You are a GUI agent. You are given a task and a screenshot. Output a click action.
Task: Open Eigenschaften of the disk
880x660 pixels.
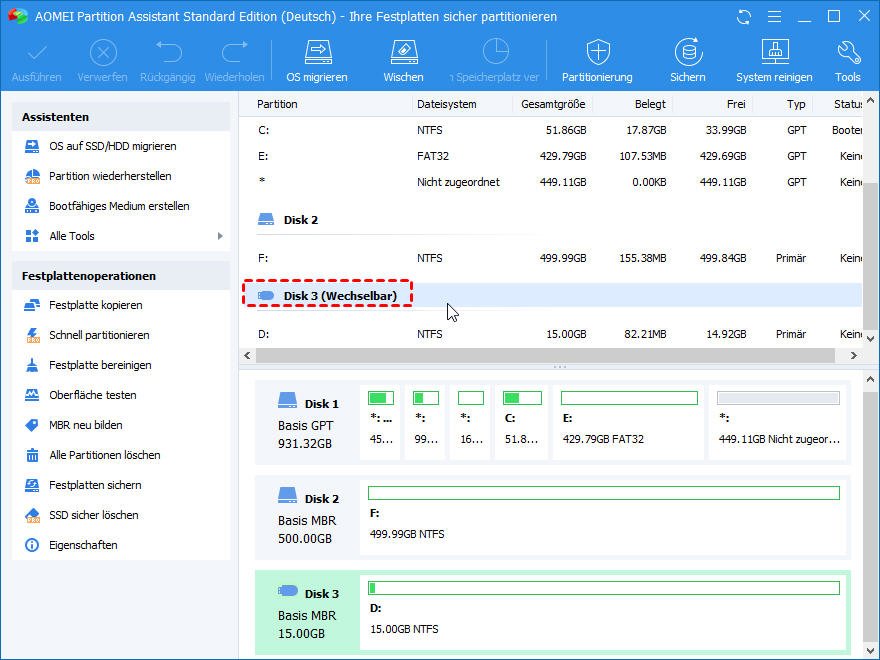click(83, 545)
